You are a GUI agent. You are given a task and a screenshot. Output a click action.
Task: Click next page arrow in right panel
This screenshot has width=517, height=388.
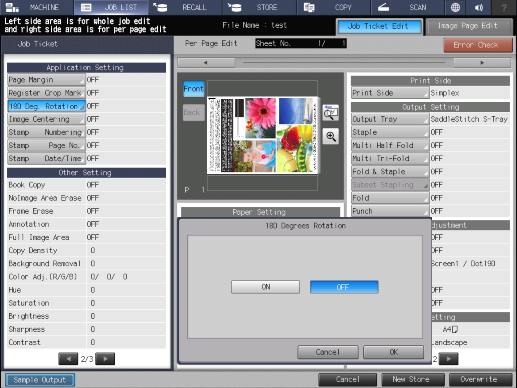448,359
